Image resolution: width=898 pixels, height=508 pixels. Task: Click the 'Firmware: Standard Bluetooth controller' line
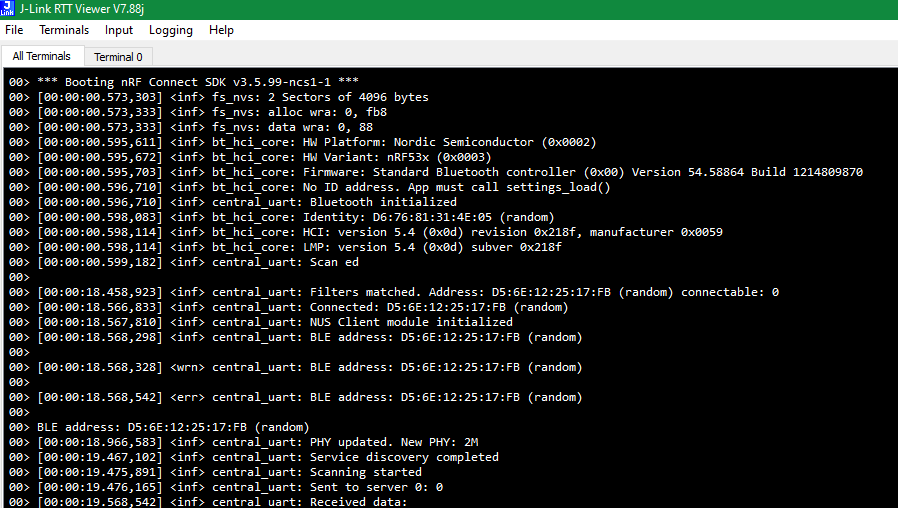click(x=436, y=172)
